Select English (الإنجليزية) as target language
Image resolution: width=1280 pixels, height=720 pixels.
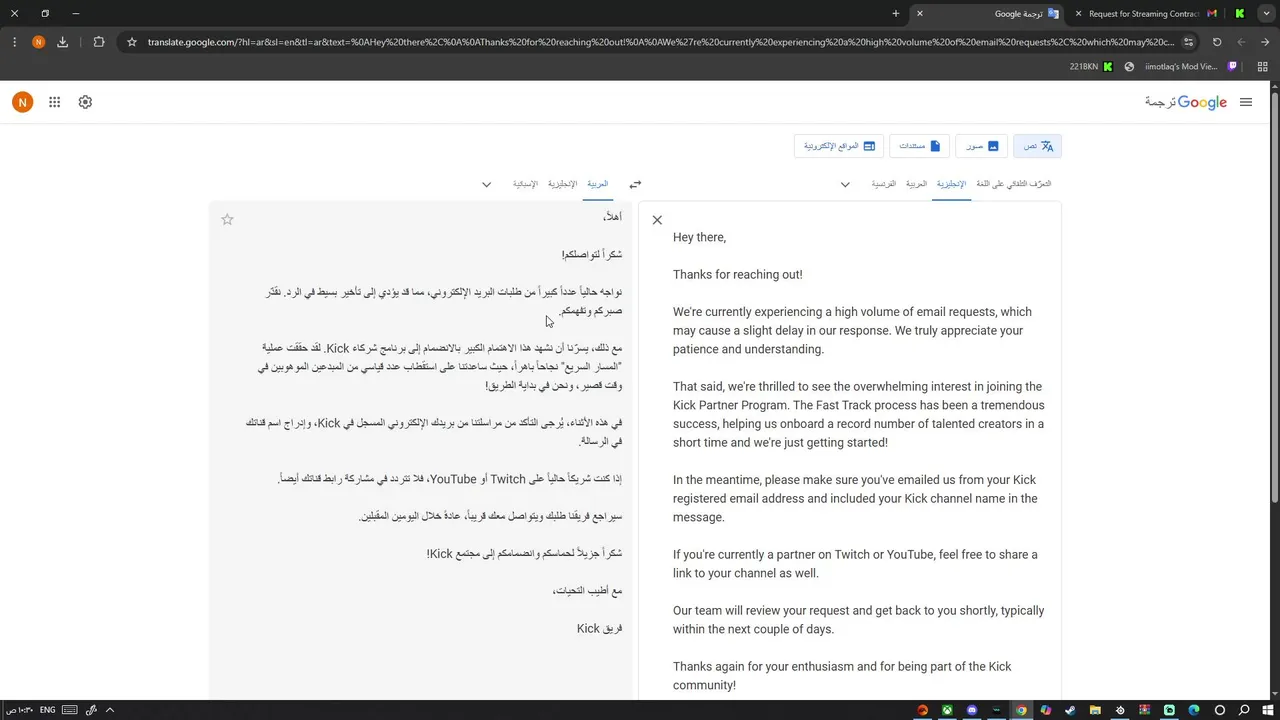pyautogui.click(x=563, y=184)
